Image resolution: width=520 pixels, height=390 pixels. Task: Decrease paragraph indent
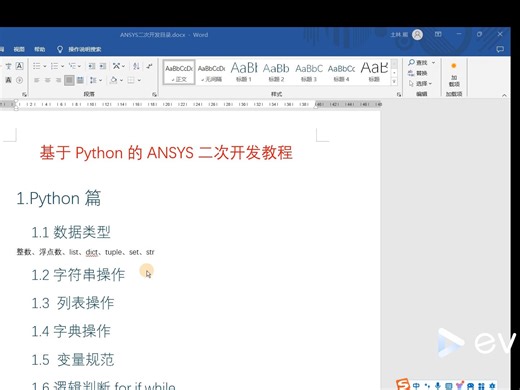coord(92,66)
